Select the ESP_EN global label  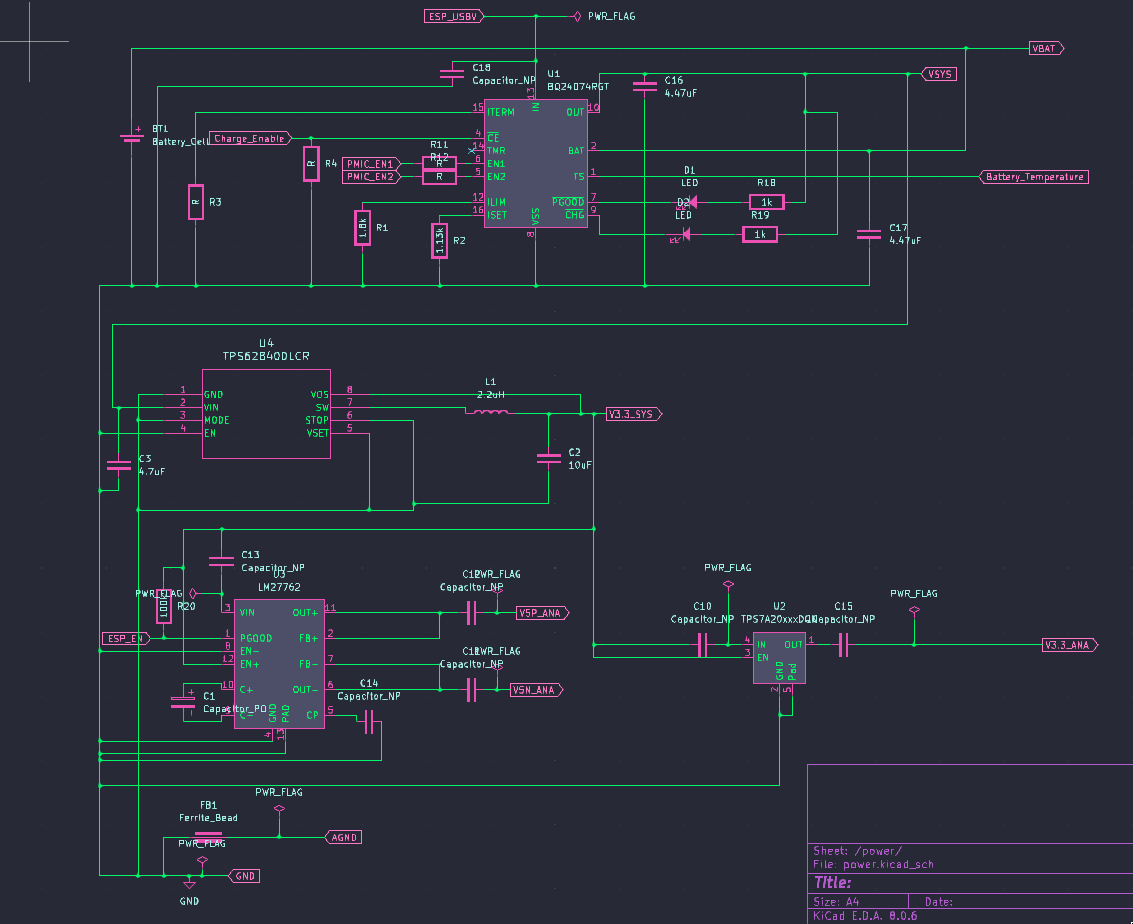[x=126, y=638]
